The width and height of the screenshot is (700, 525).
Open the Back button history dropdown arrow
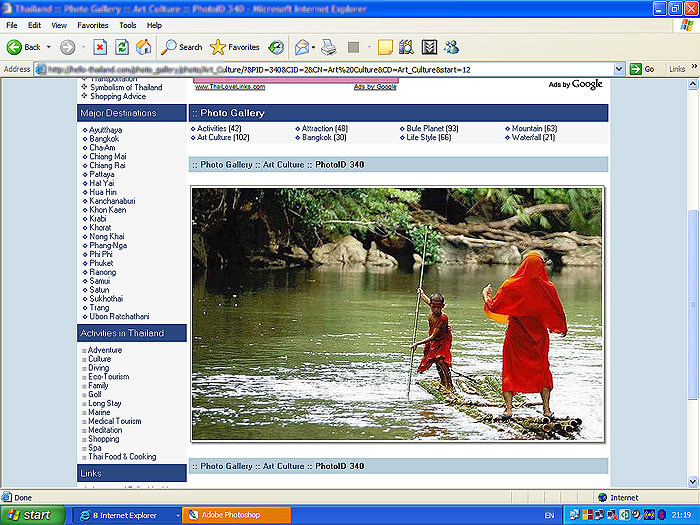coord(48,47)
